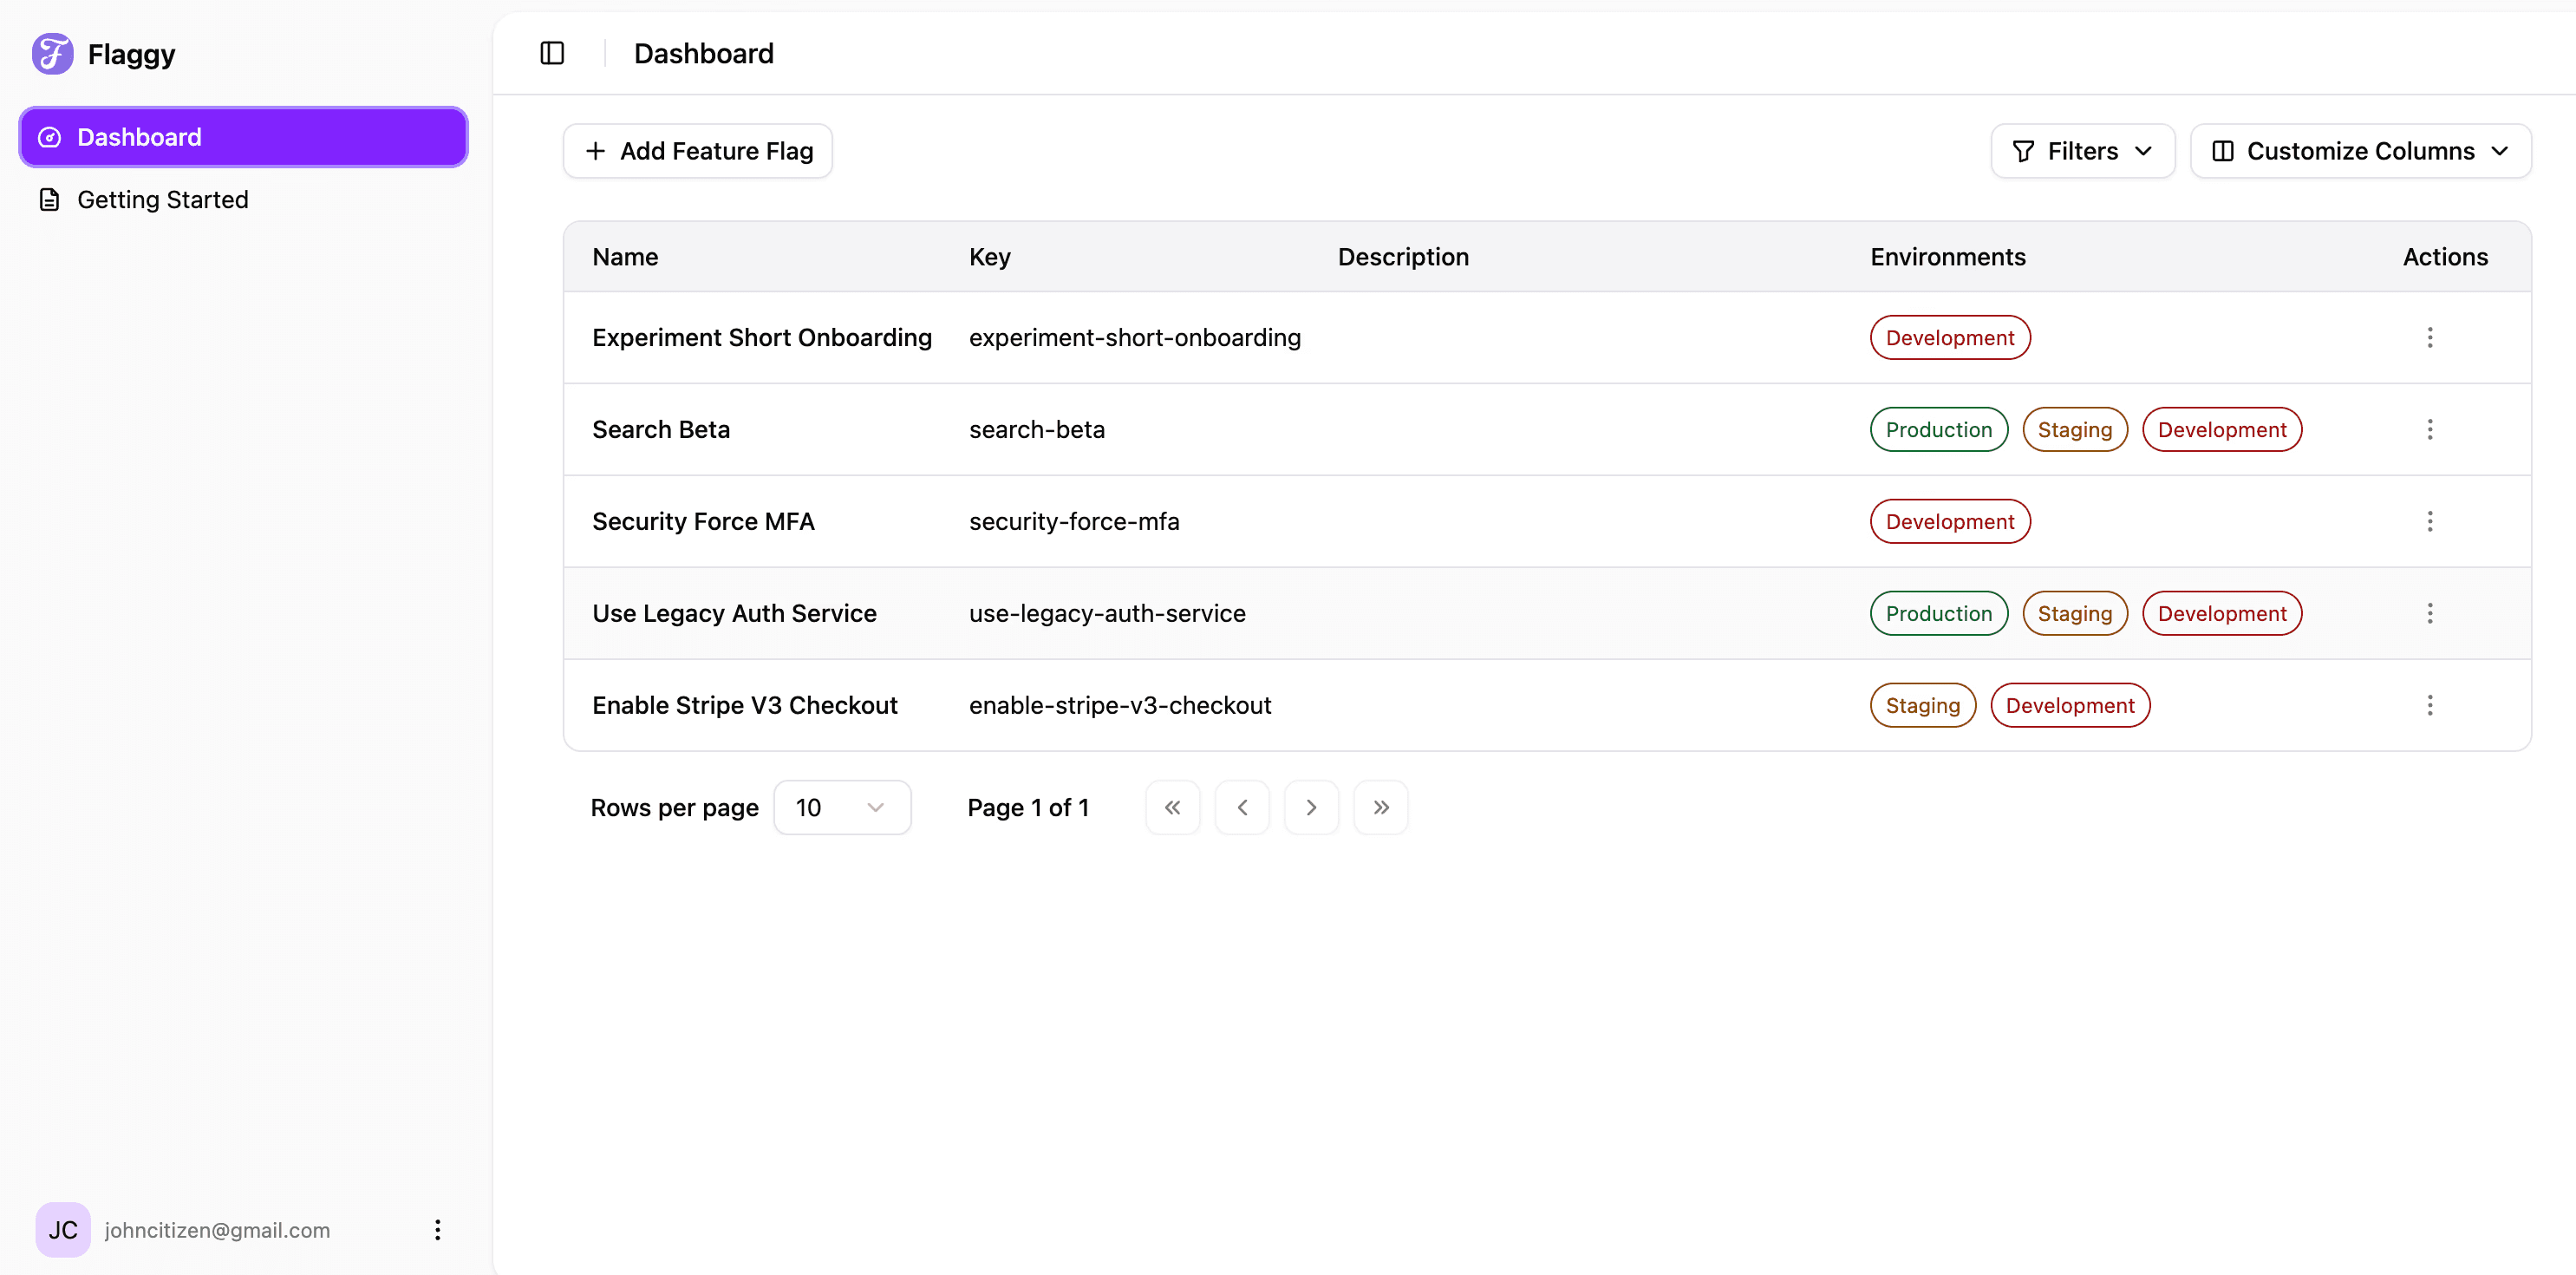Select the Development badge on Enable Stripe V3 Checkout

pos(2070,705)
